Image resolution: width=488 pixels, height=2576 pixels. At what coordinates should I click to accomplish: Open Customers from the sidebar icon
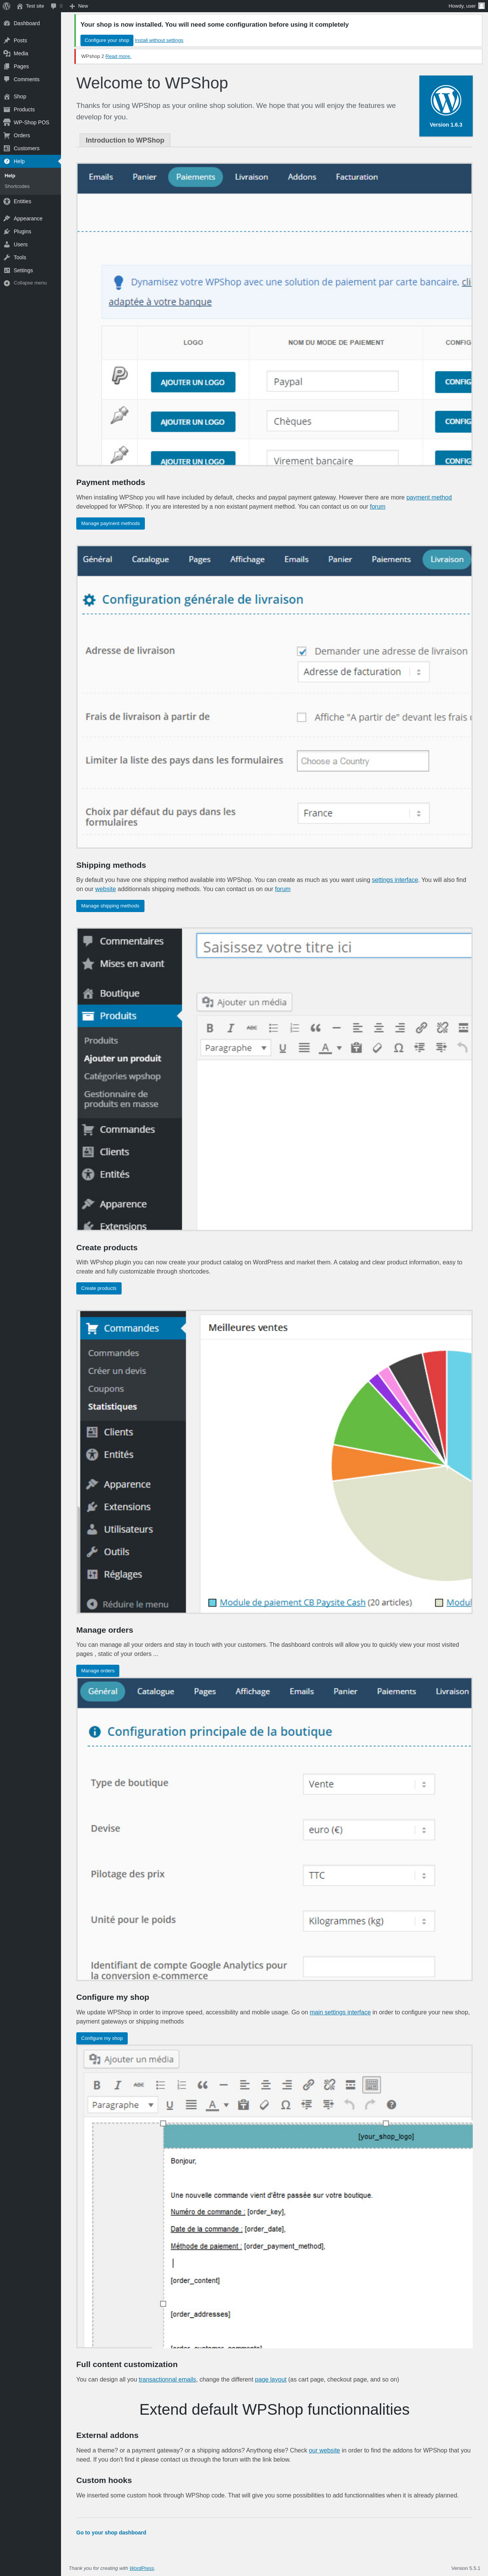click(7, 148)
